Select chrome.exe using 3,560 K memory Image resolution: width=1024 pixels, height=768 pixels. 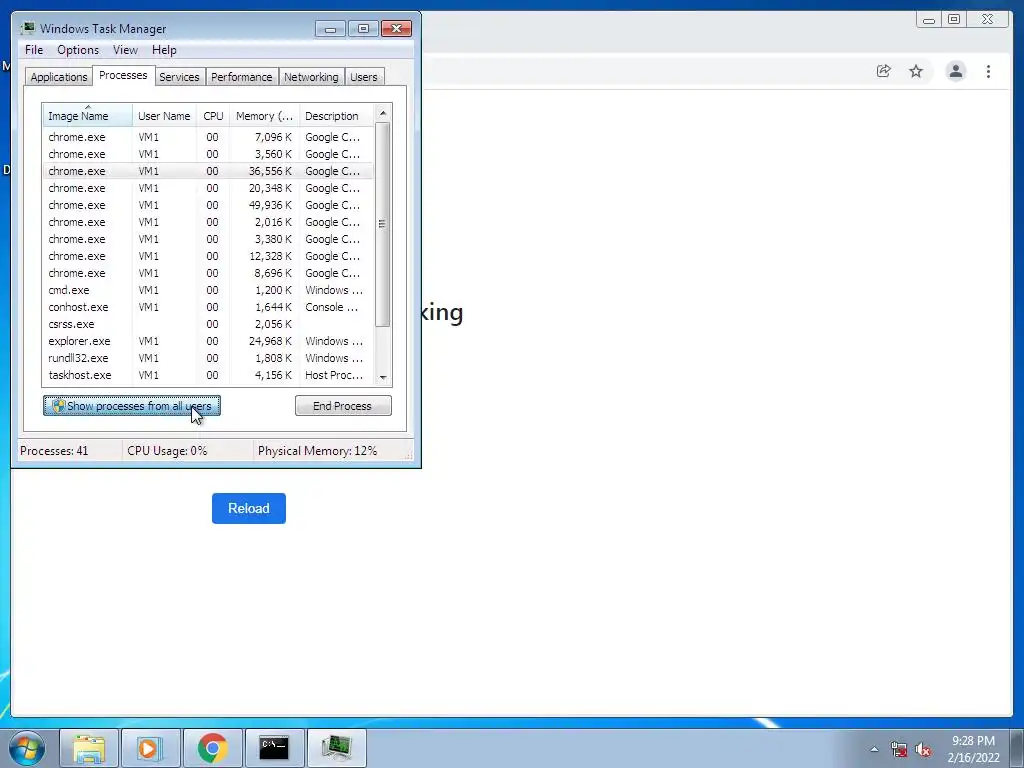coord(208,154)
